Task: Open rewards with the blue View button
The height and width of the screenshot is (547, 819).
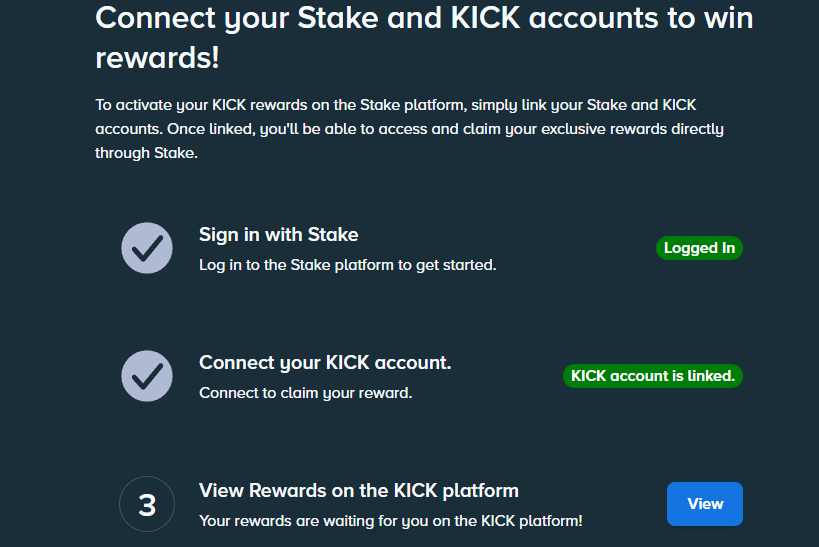Action: (x=705, y=504)
